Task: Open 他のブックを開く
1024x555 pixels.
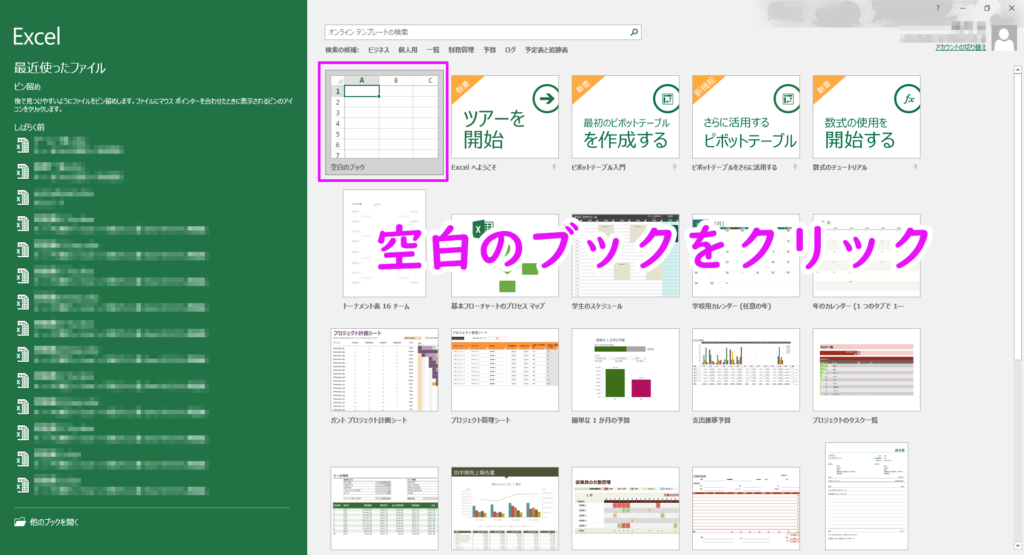Action: click(46, 522)
